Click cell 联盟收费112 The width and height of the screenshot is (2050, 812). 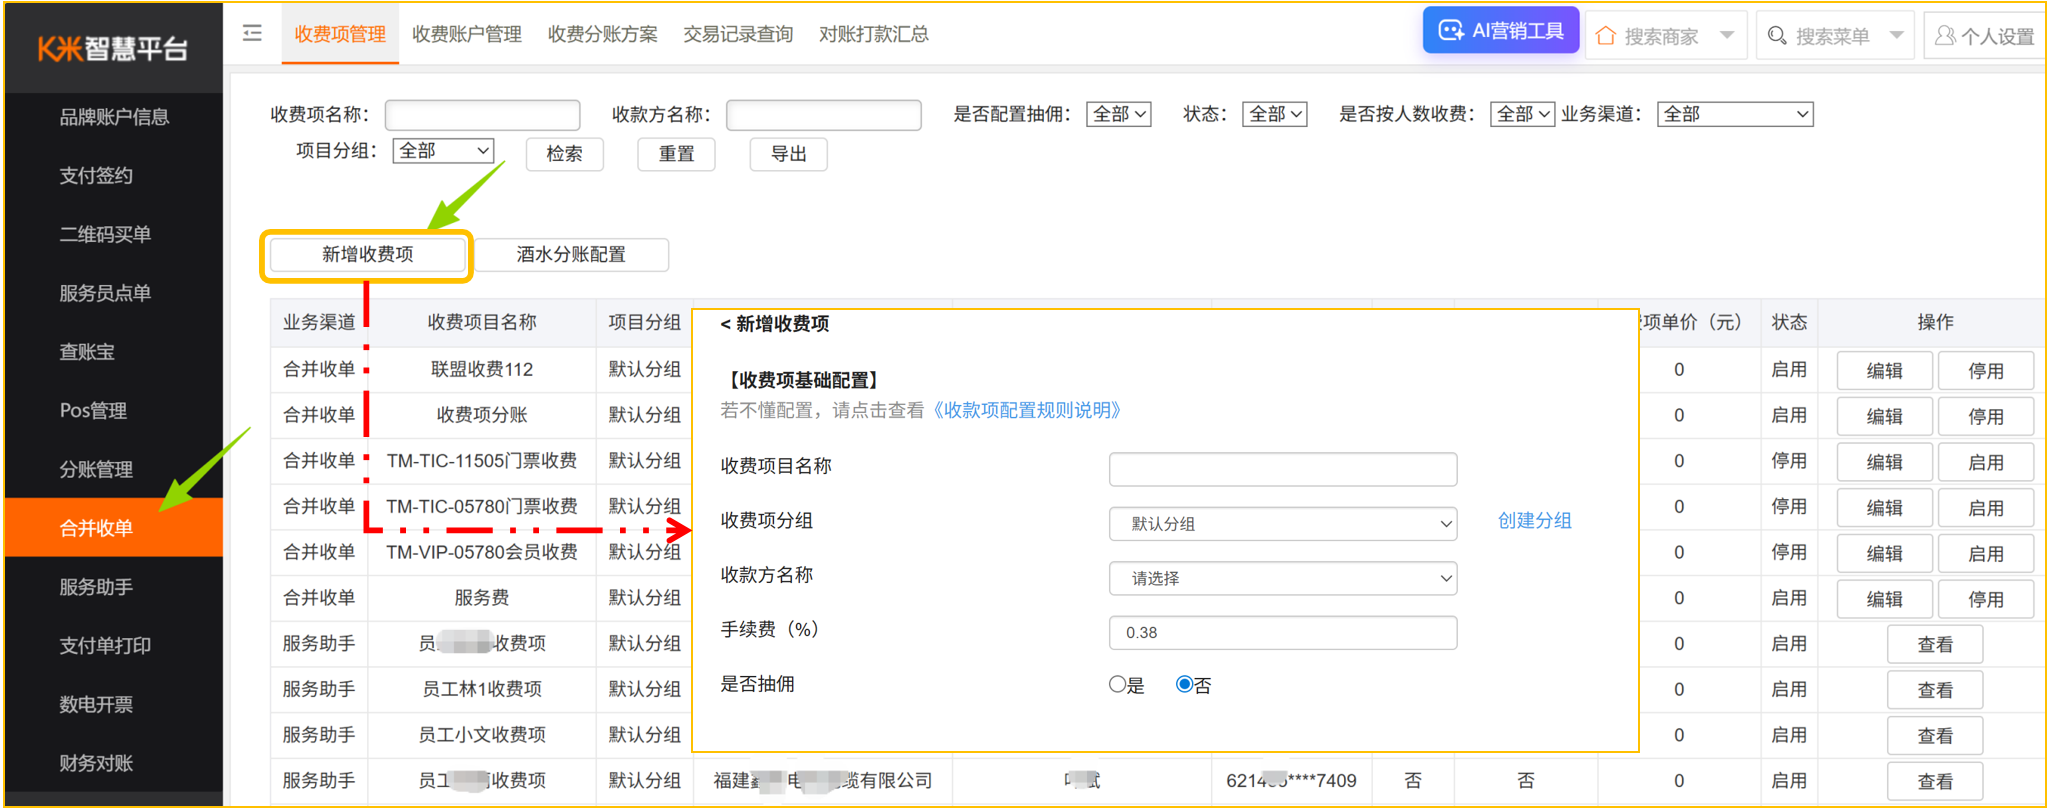[482, 370]
